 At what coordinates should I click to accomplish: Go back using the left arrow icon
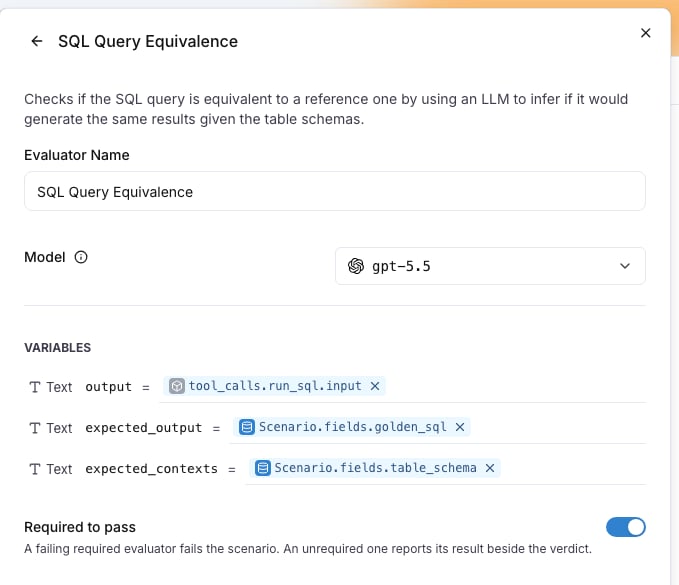coord(37,41)
